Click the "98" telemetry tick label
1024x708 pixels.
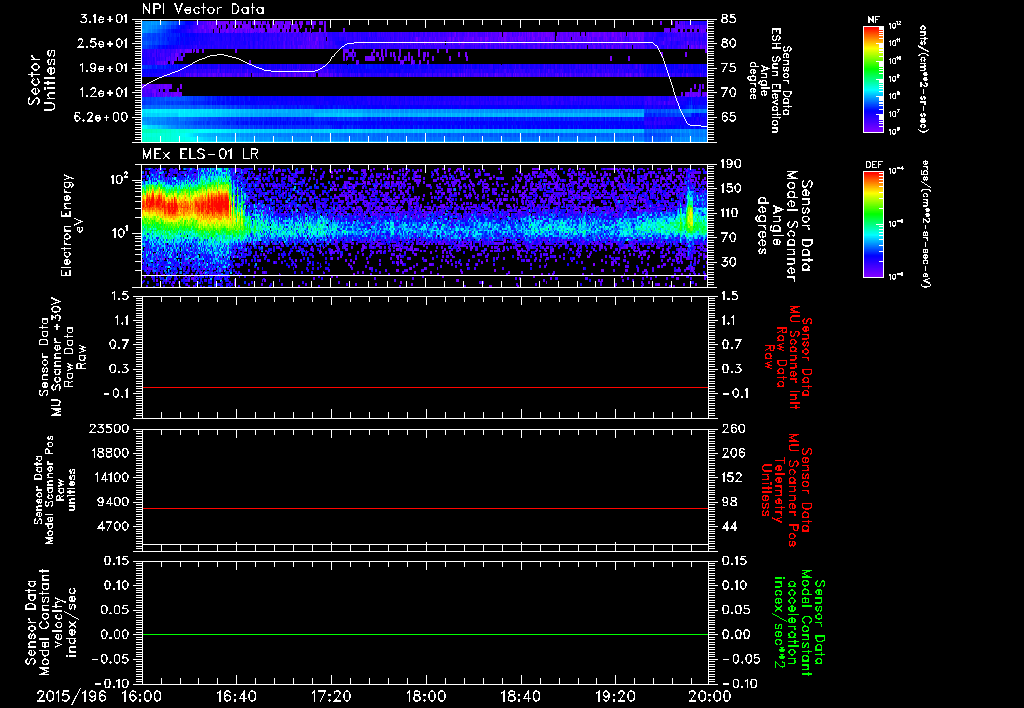click(x=728, y=502)
